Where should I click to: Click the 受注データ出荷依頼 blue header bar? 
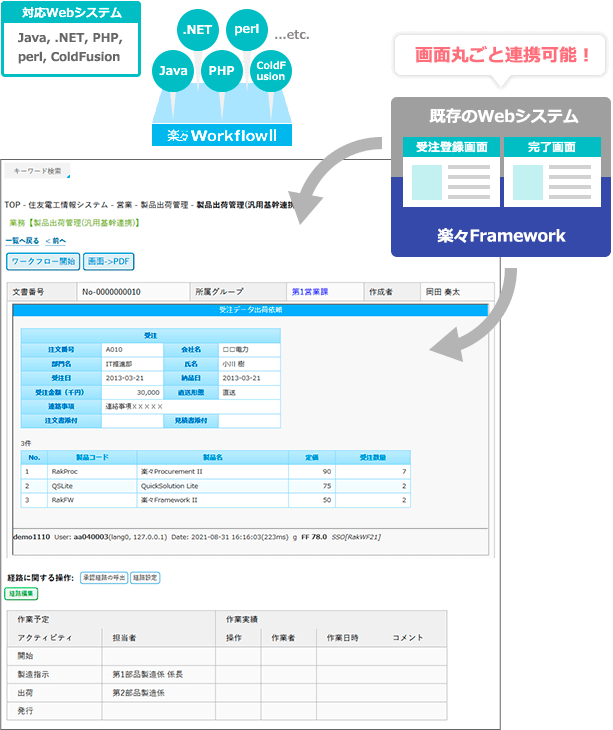(x=250, y=310)
